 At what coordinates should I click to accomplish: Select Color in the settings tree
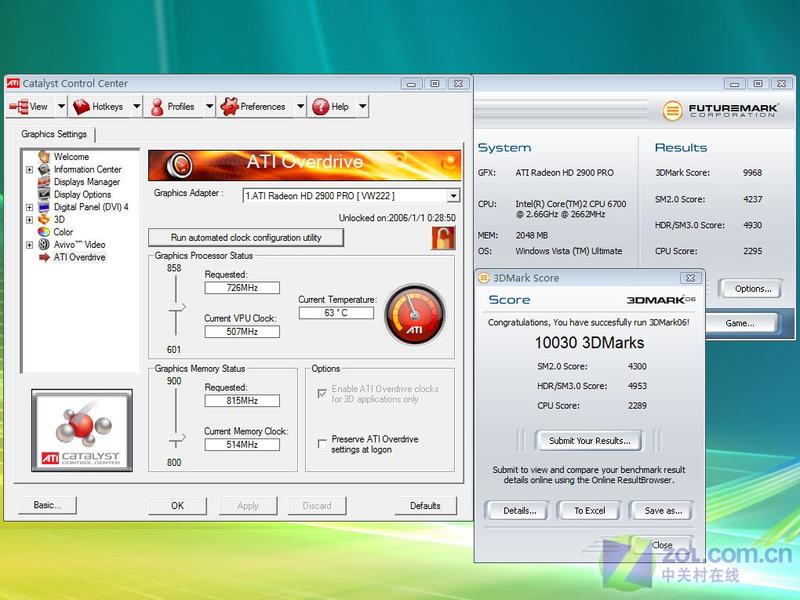(63, 232)
